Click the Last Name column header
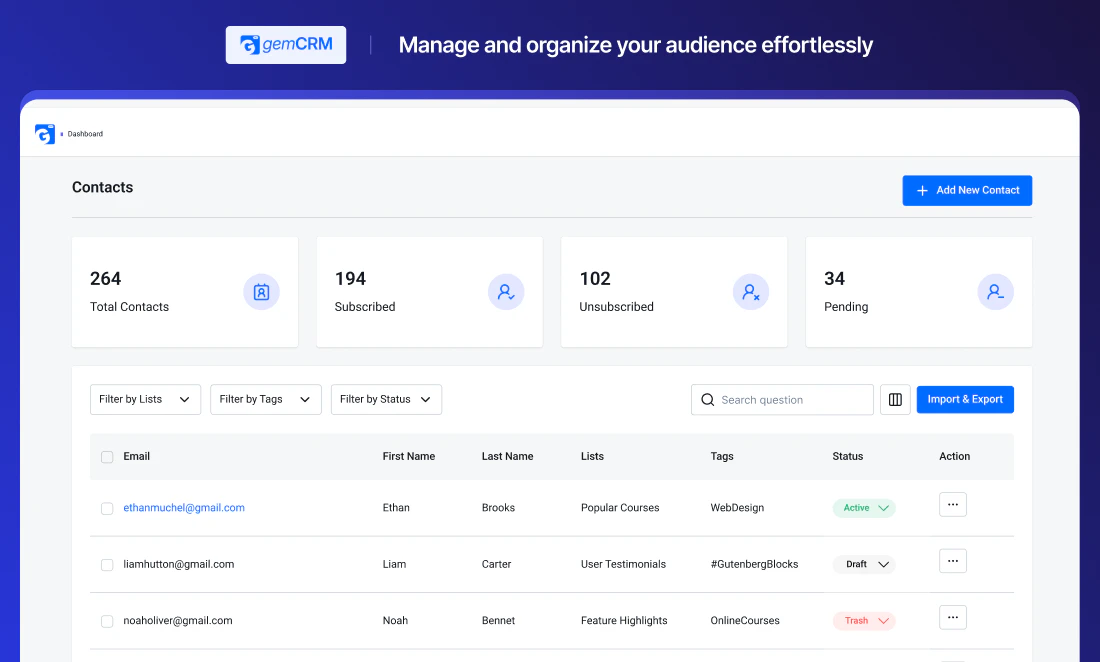 (x=507, y=456)
